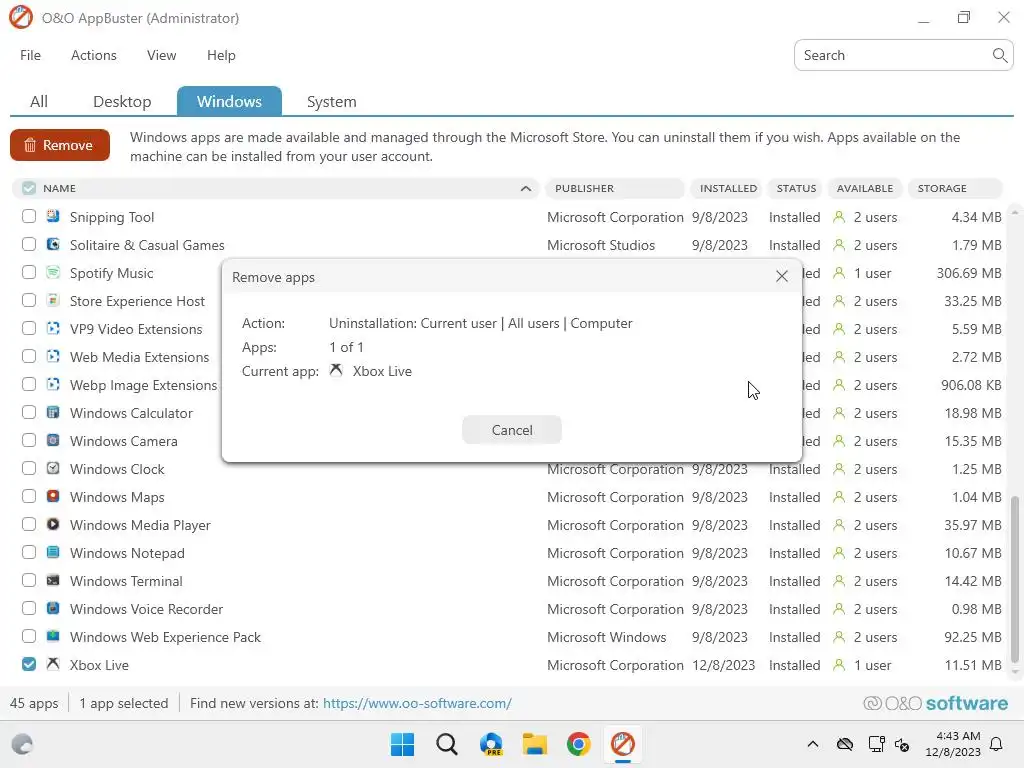Sort by the PUBLISHER column
Screen dimensions: 1024x768
pos(615,188)
